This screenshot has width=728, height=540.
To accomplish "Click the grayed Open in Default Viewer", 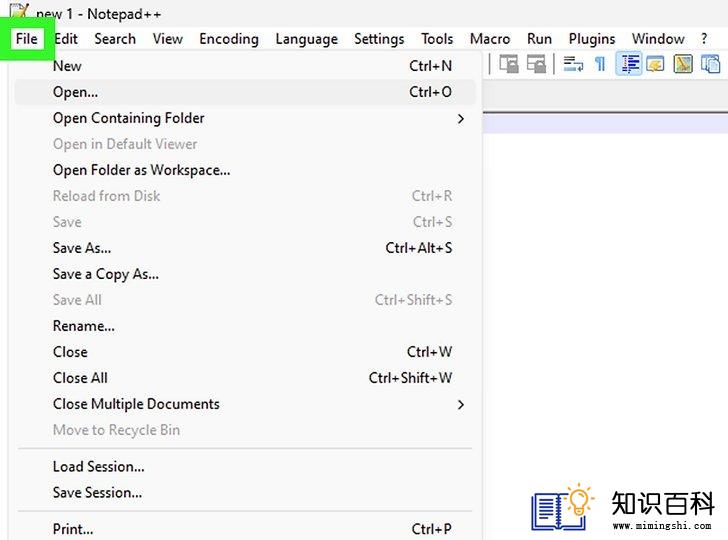I will click(x=245, y=144).
